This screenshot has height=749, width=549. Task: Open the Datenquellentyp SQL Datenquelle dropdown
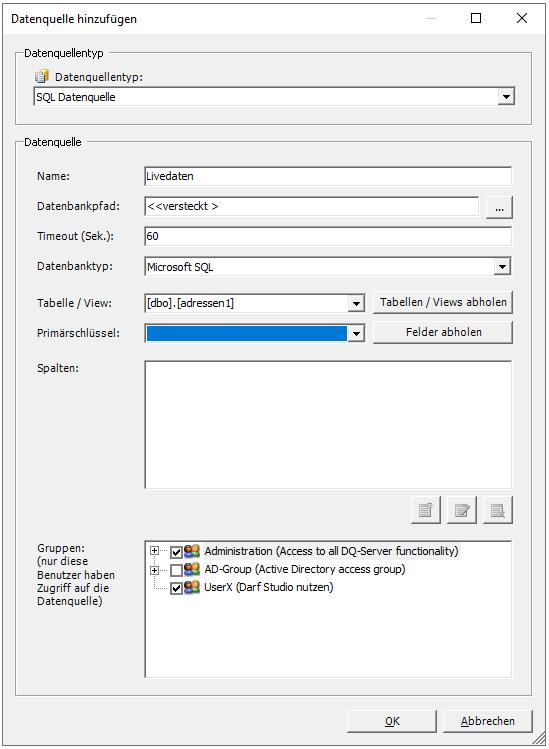tap(506, 97)
